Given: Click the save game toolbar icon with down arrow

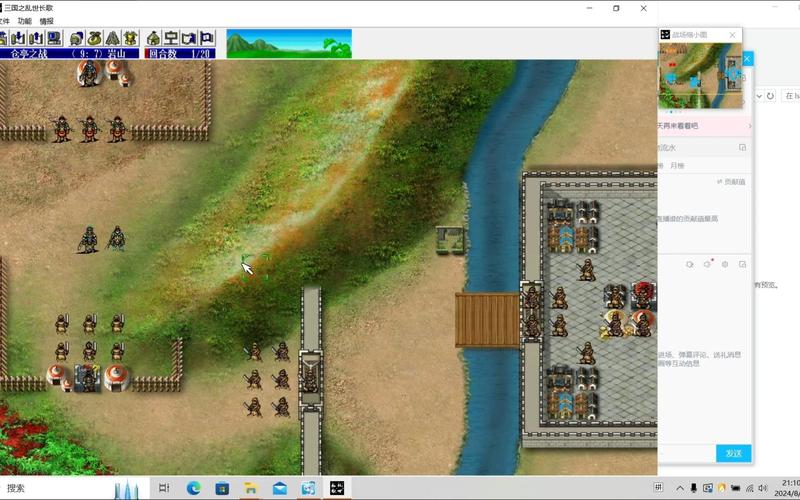Looking at the screenshot, I should click(19, 38).
